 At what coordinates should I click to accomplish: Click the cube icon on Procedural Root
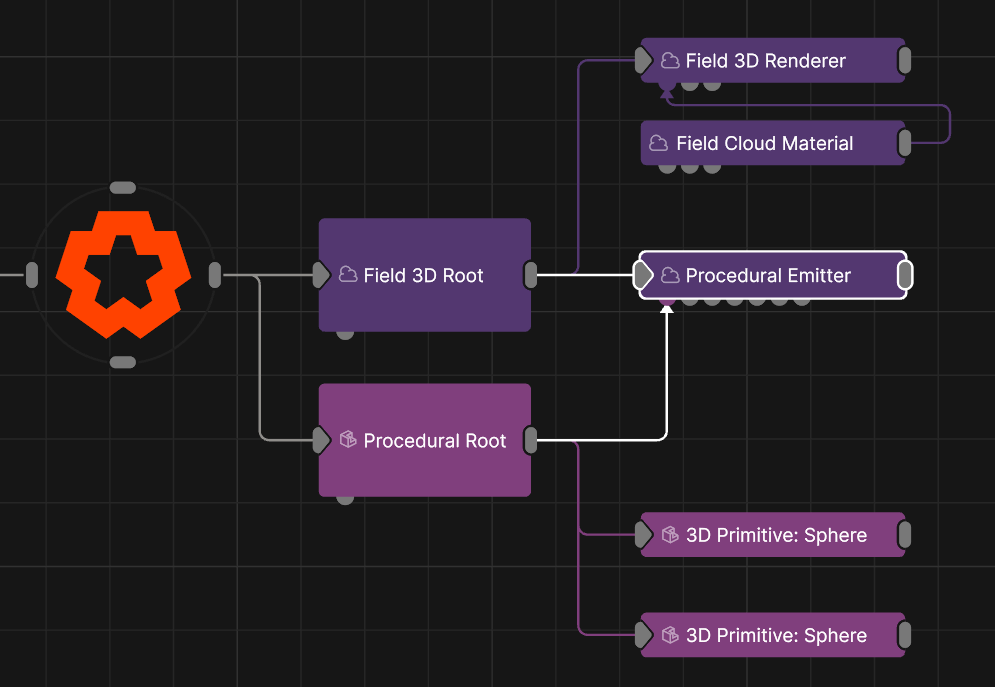(x=348, y=440)
